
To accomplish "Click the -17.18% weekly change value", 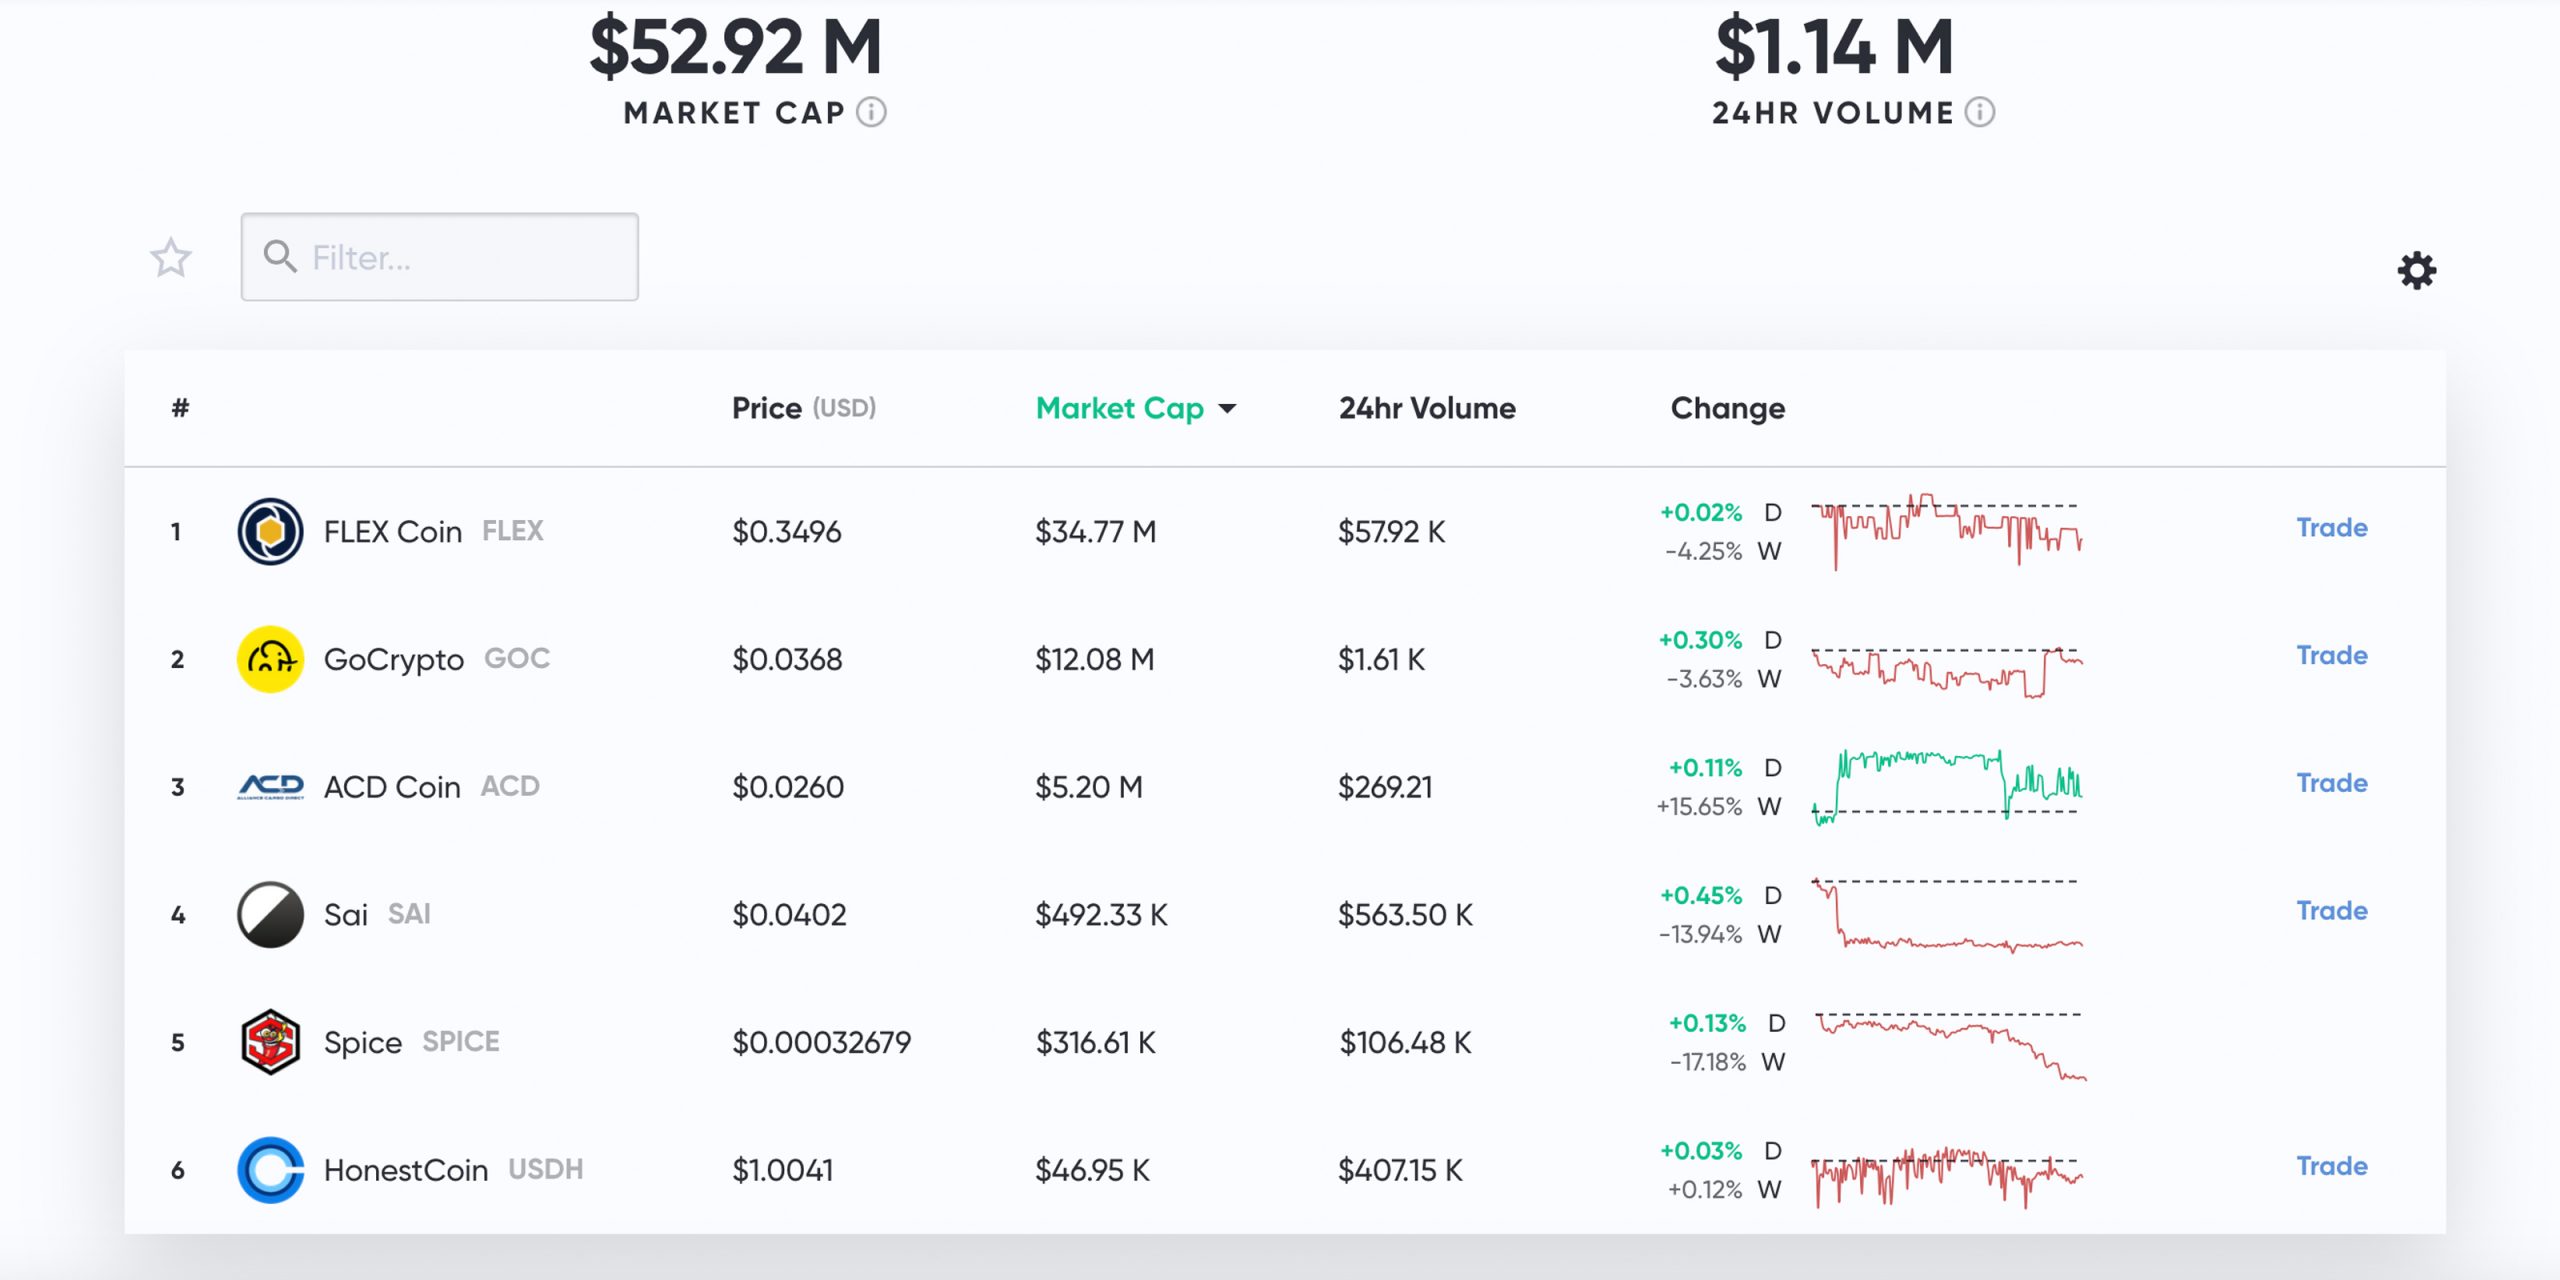I will click(x=1708, y=1062).
